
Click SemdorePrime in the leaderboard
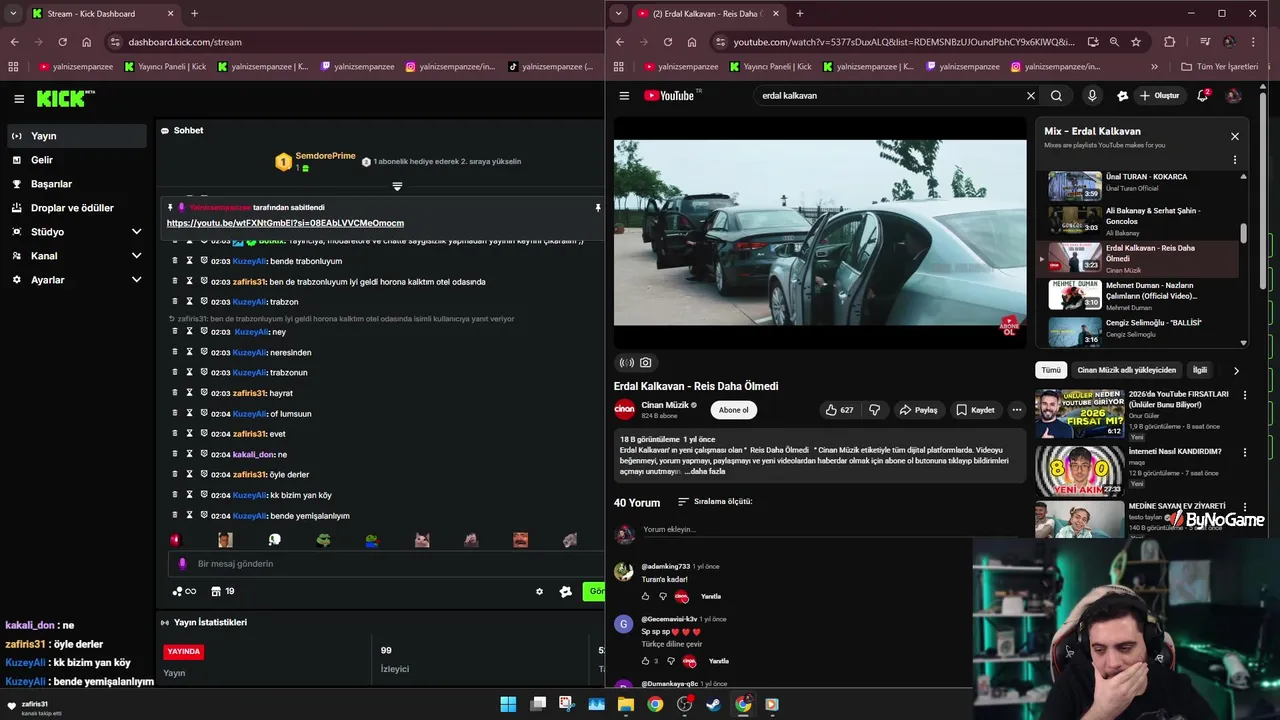325,156
